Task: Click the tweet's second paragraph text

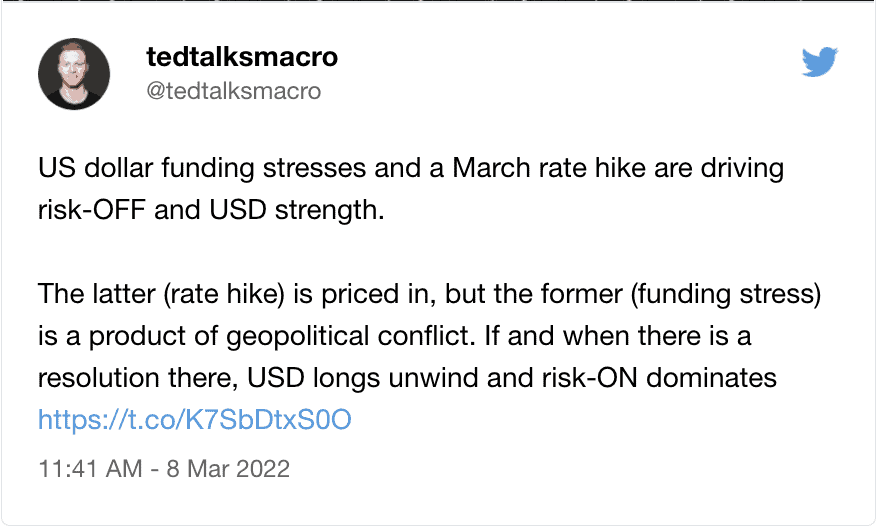Action: pyautogui.click(x=429, y=336)
